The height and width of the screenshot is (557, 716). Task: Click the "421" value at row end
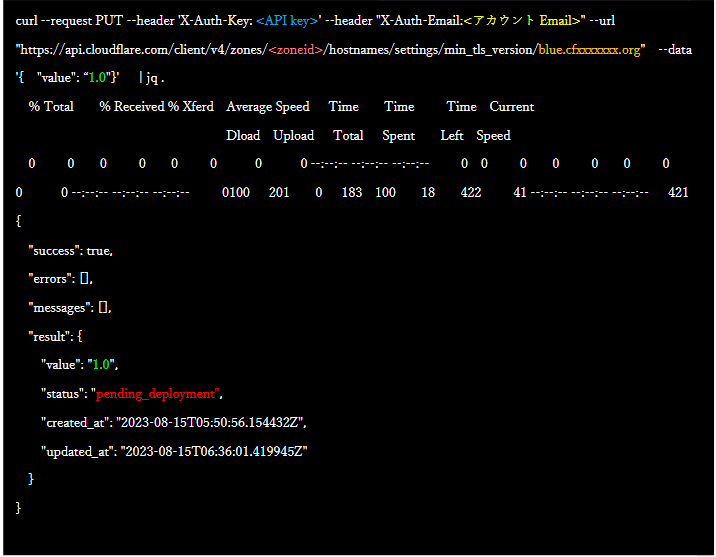pos(678,193)
